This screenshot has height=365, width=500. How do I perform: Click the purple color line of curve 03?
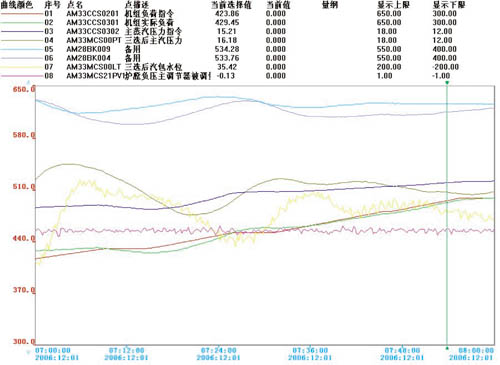coord(22,32)
